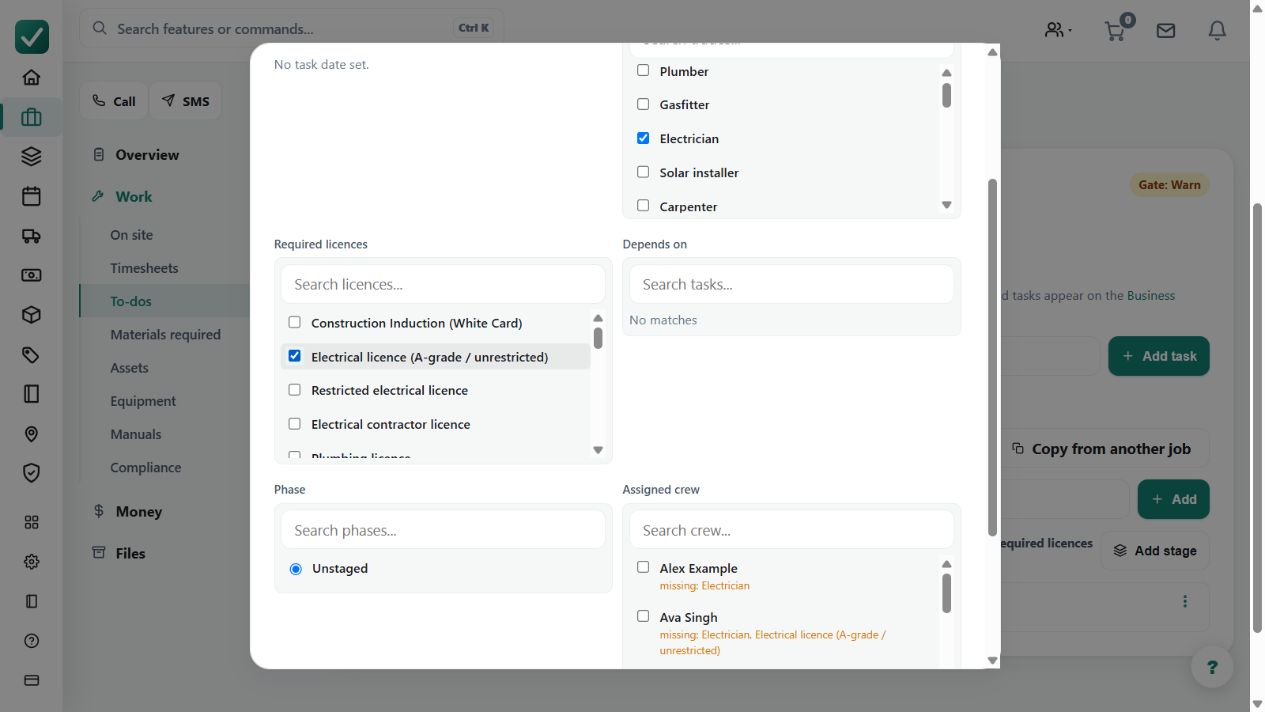Select the Unstaged phase radio button
Image resolution: width=1265 pixels, height=712 pixels.
pos(295,569)
